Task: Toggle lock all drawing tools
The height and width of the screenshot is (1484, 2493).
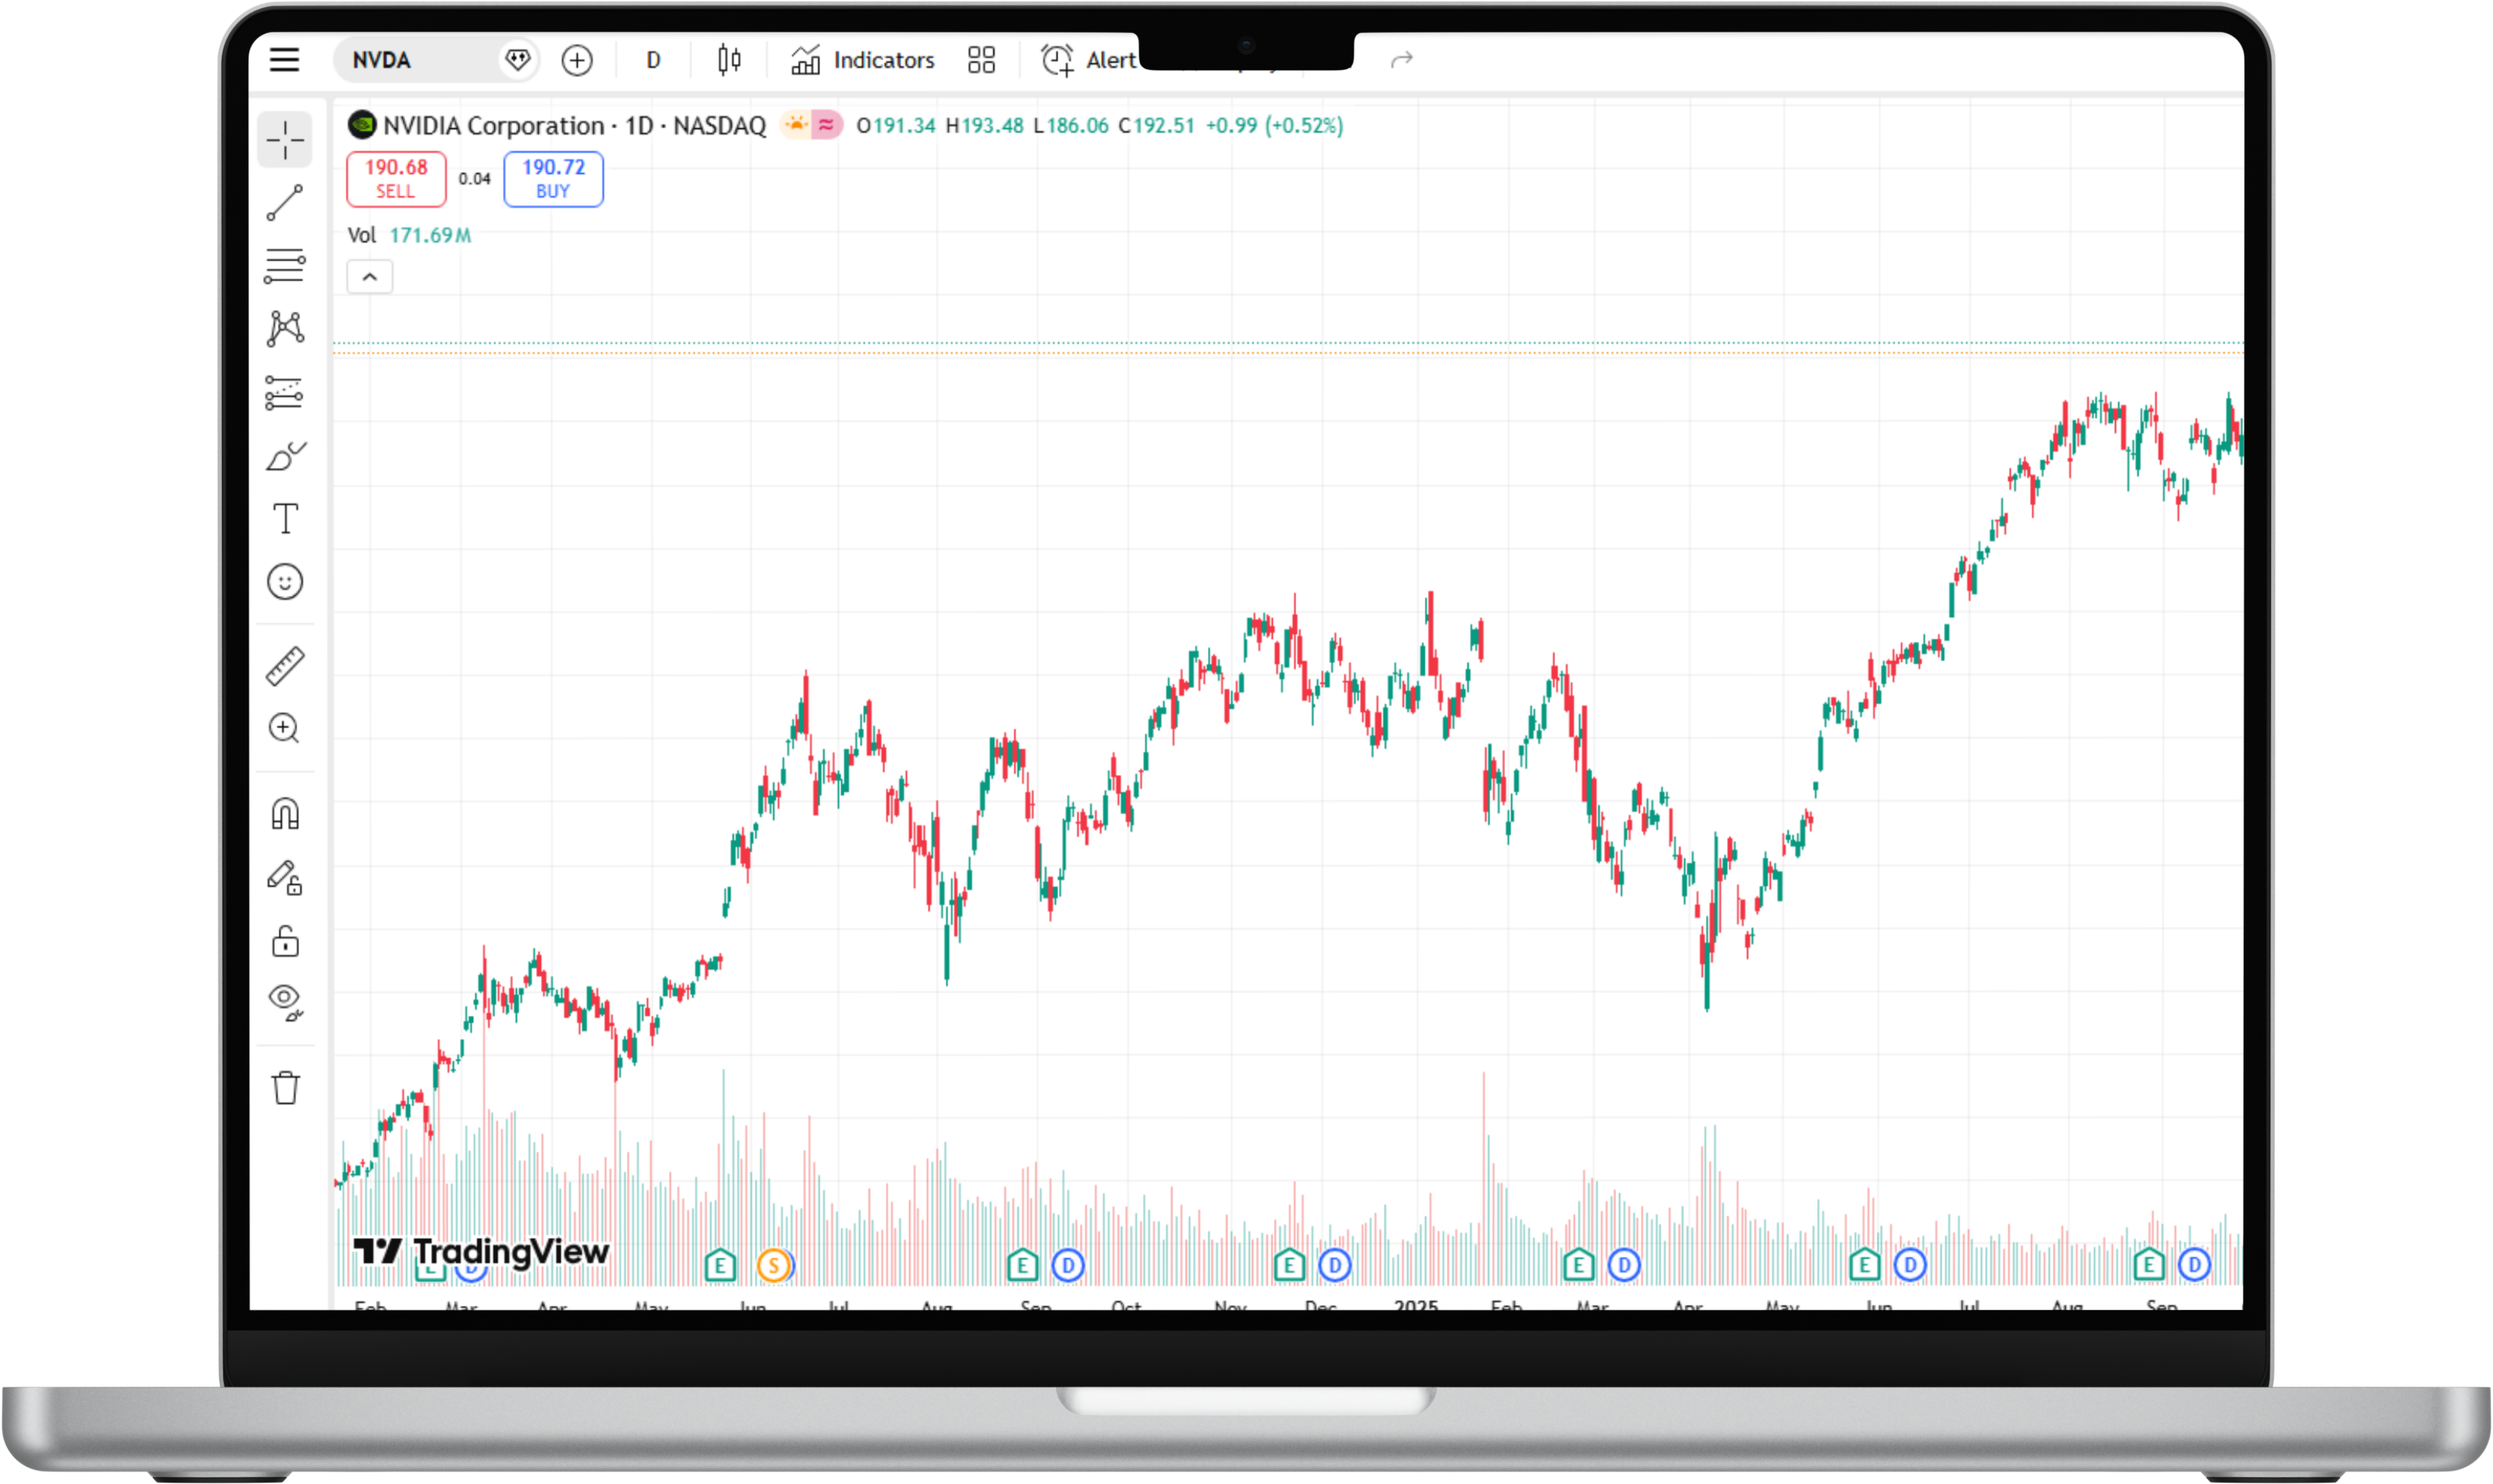Action: point(285,941)
